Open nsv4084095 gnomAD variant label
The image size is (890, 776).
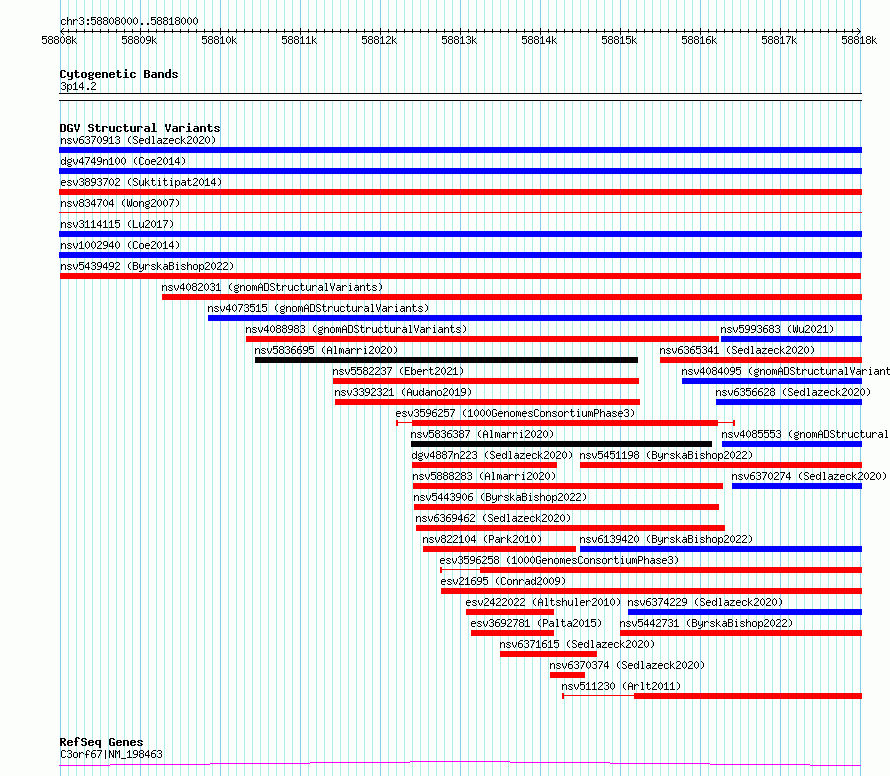pyautogui.click(x=786, y=371)
